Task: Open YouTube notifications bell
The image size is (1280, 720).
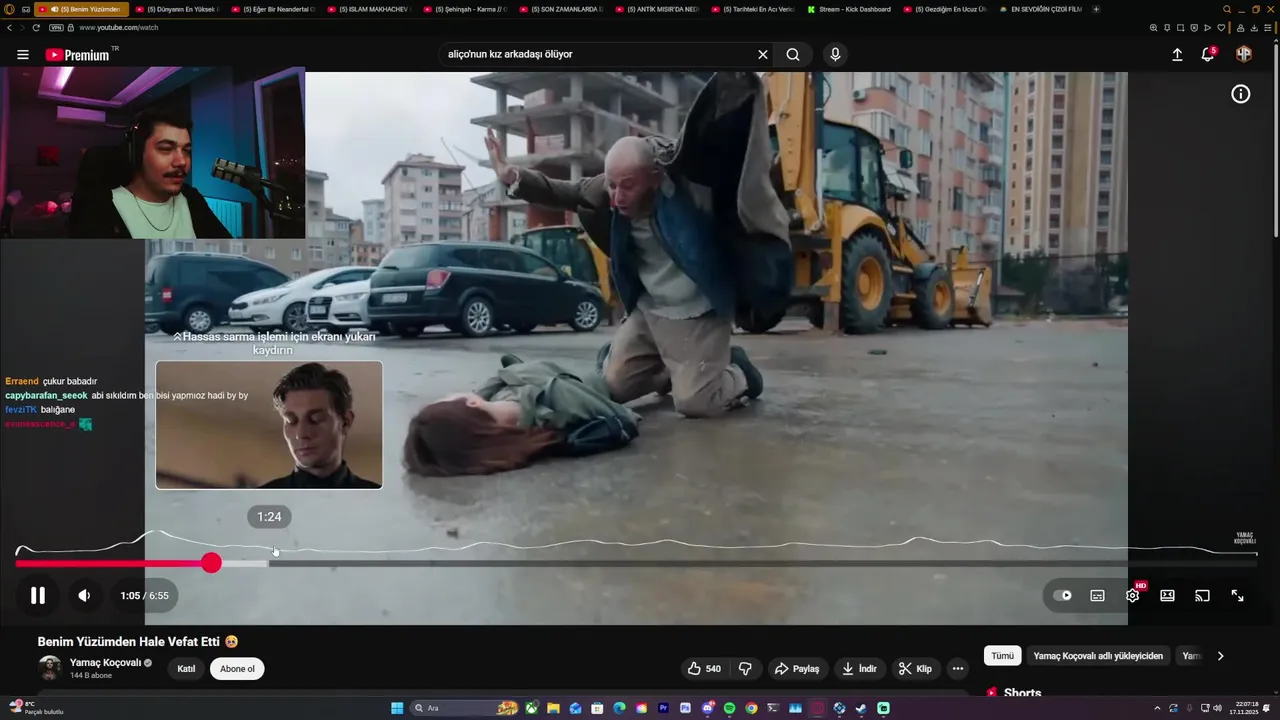Action: (x=1208, y=54)
